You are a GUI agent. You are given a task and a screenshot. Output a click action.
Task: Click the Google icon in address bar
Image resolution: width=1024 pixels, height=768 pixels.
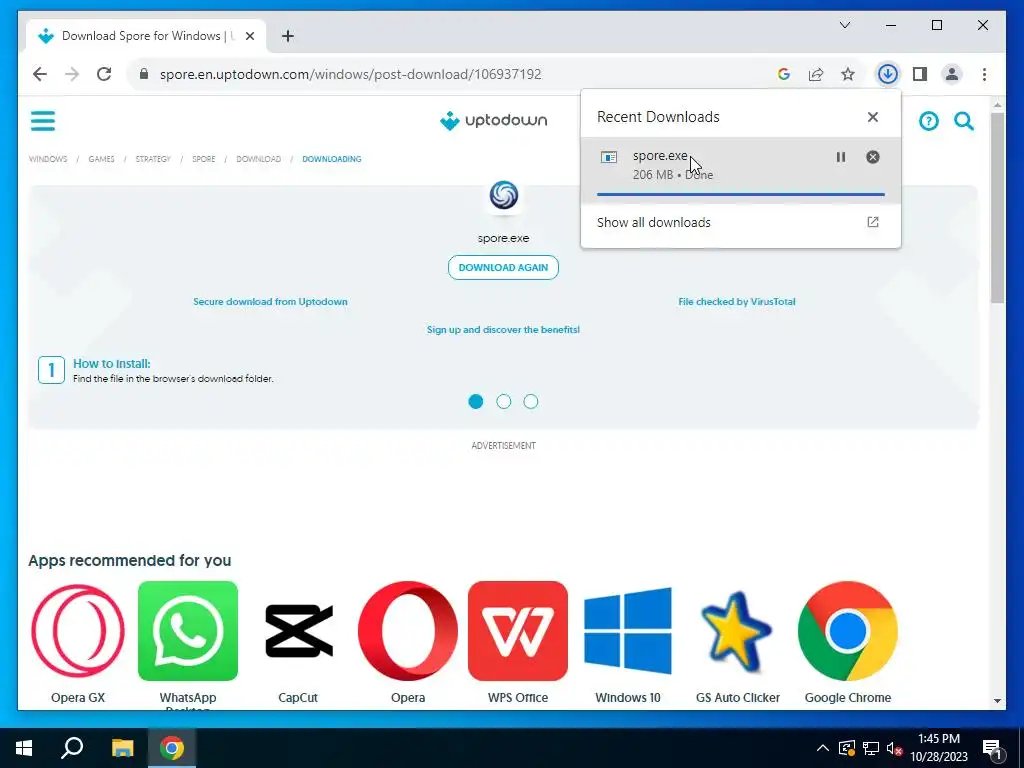[x=784, y=74]
